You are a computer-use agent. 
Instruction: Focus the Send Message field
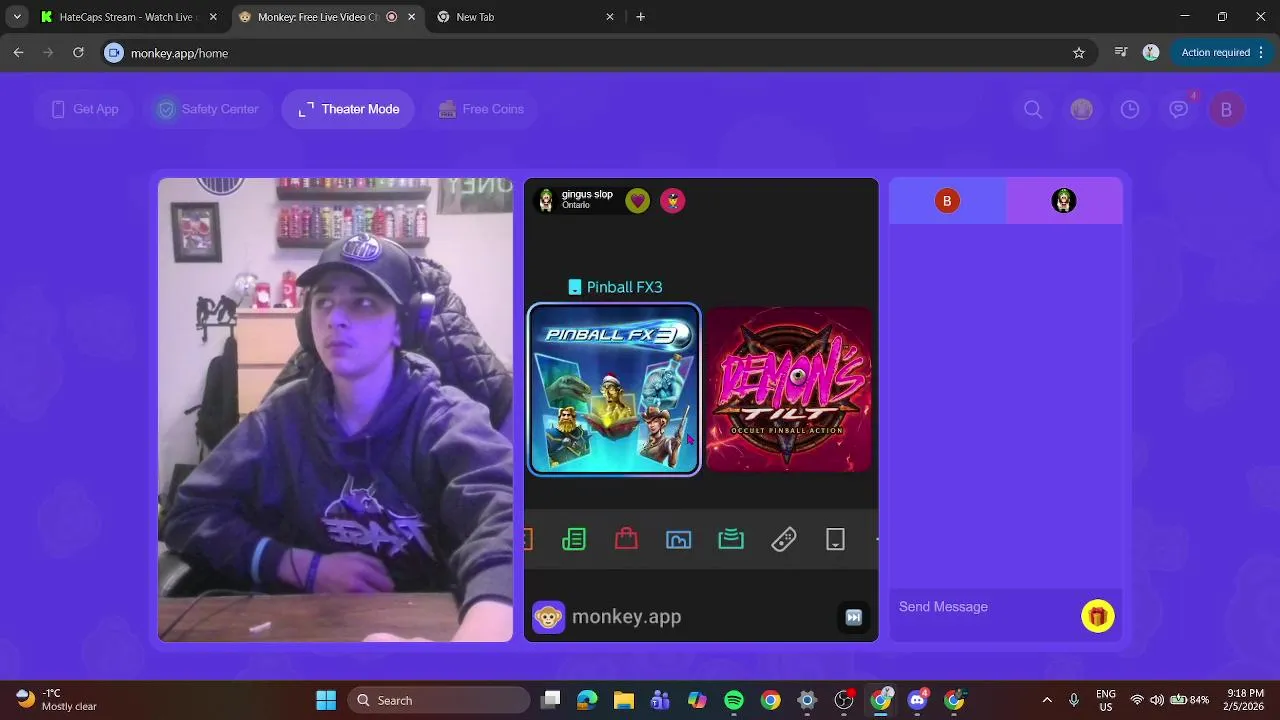tap(983, 607)
